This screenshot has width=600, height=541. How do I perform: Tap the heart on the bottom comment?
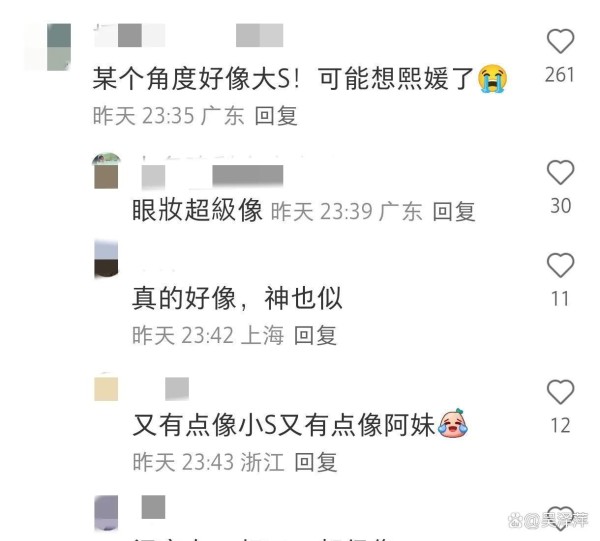[x=560, y=518]
